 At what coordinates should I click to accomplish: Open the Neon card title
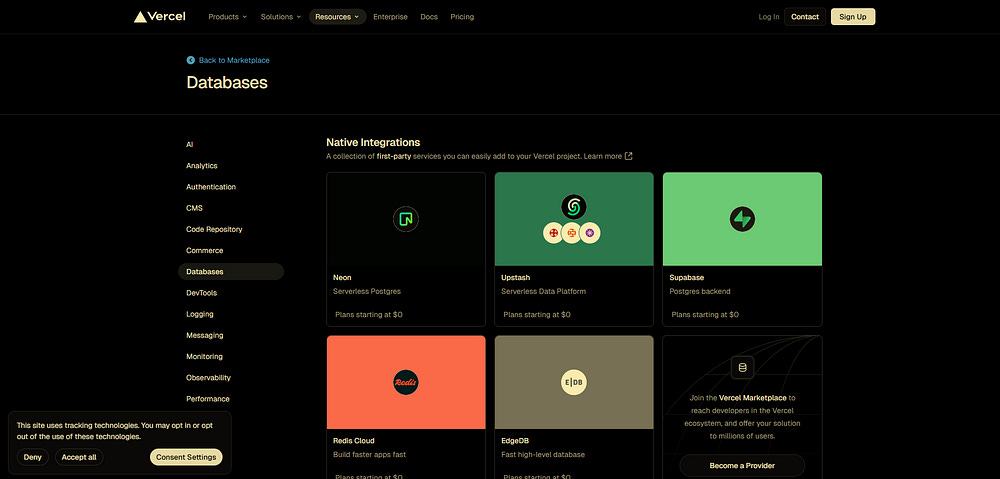342,277
